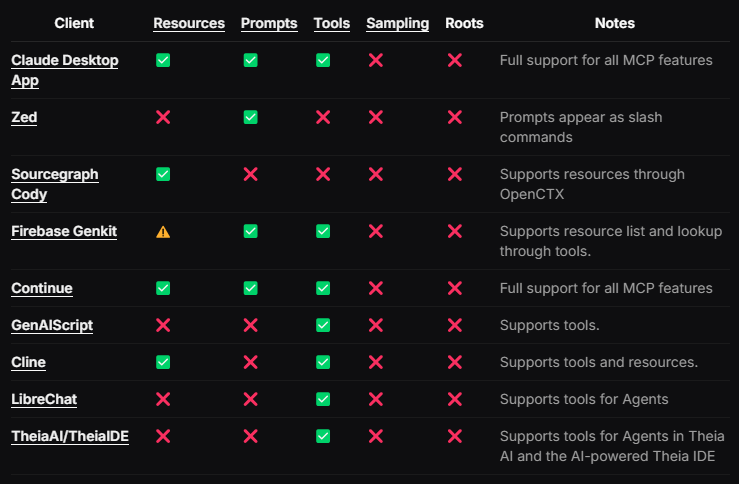Click the warning icon in Firebase Genkit row
This screenshot has width=739, height=484.
(163, 231)
